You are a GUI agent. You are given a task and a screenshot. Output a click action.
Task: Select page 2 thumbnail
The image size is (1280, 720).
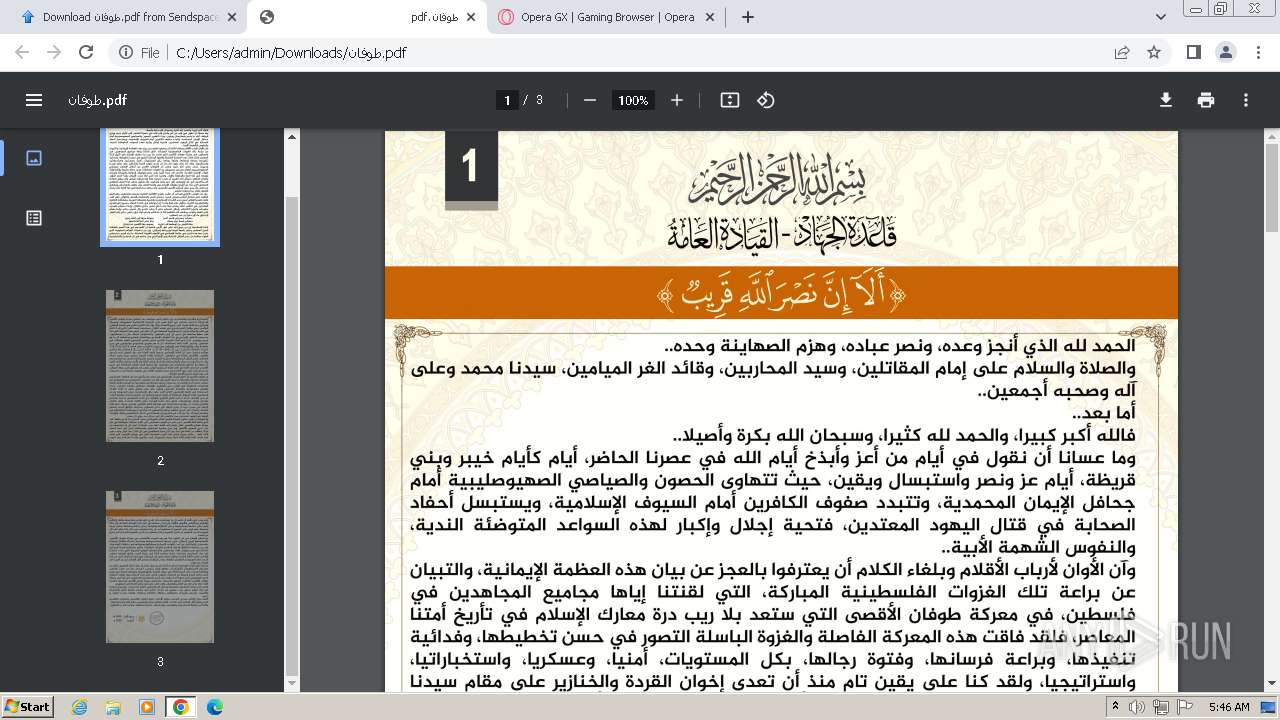160,366
